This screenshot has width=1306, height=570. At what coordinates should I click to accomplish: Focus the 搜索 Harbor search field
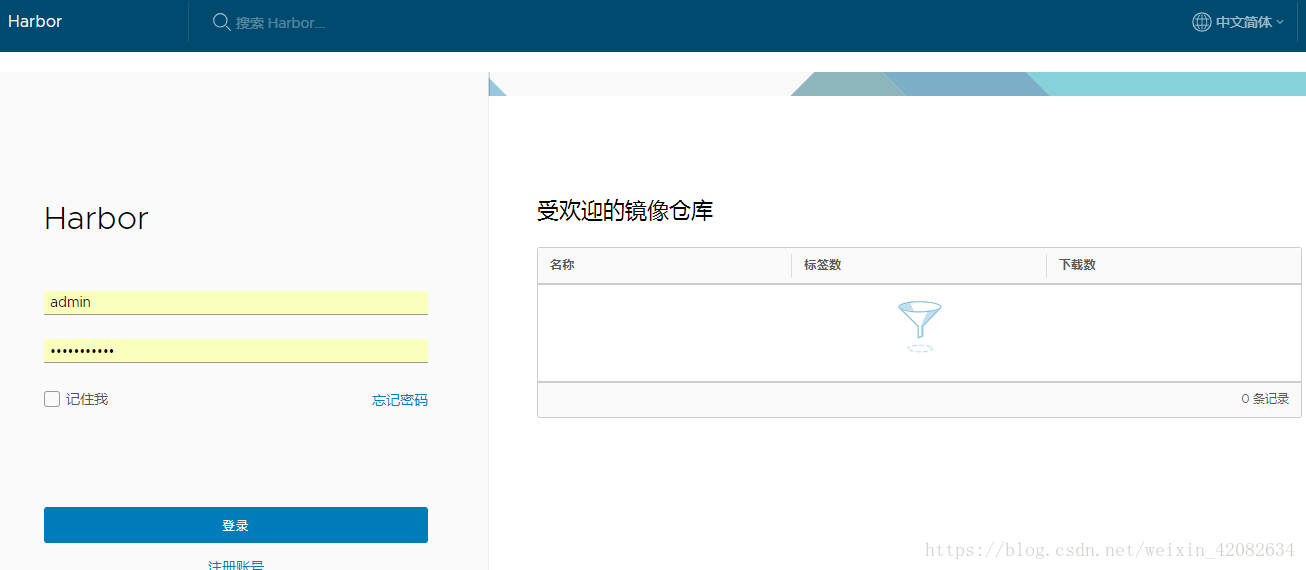pos(280,23)
